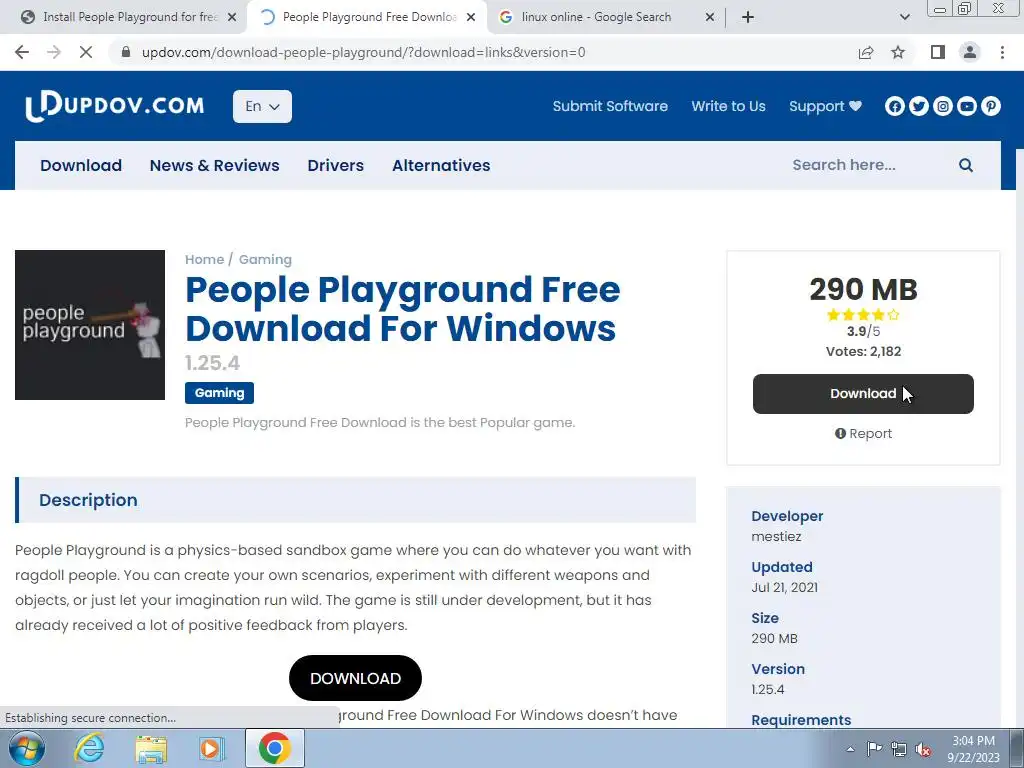Open Action Center flag tray icon

coord(874,749)
